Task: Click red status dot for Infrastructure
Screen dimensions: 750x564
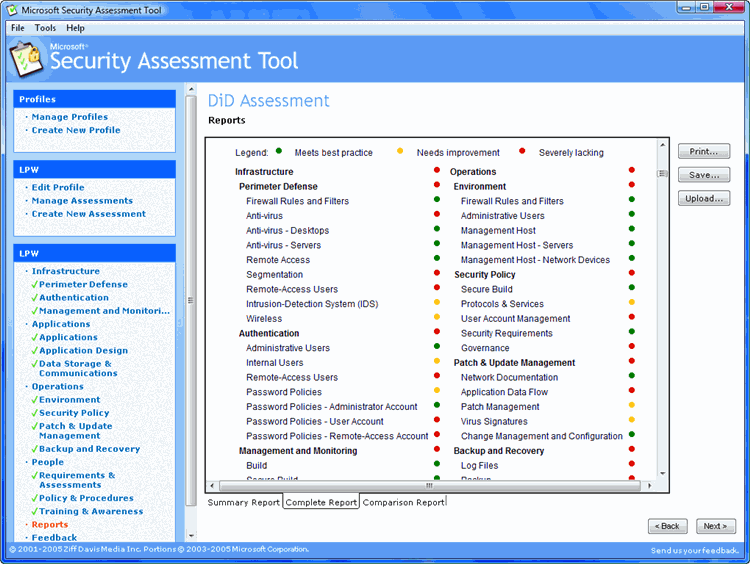Action: 437,170
